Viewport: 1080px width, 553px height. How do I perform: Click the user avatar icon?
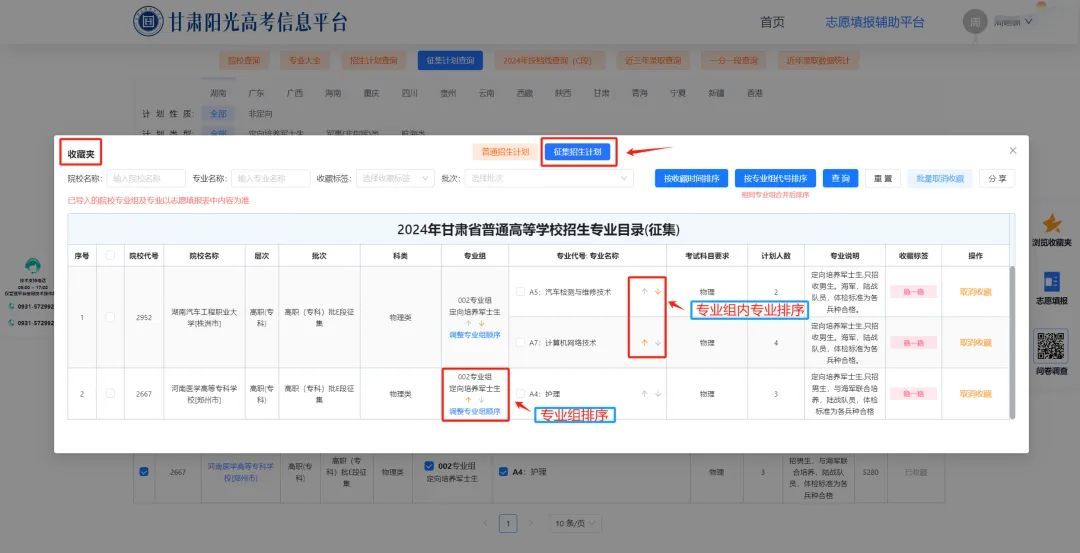pyautogui.click(x=975, y=21)
